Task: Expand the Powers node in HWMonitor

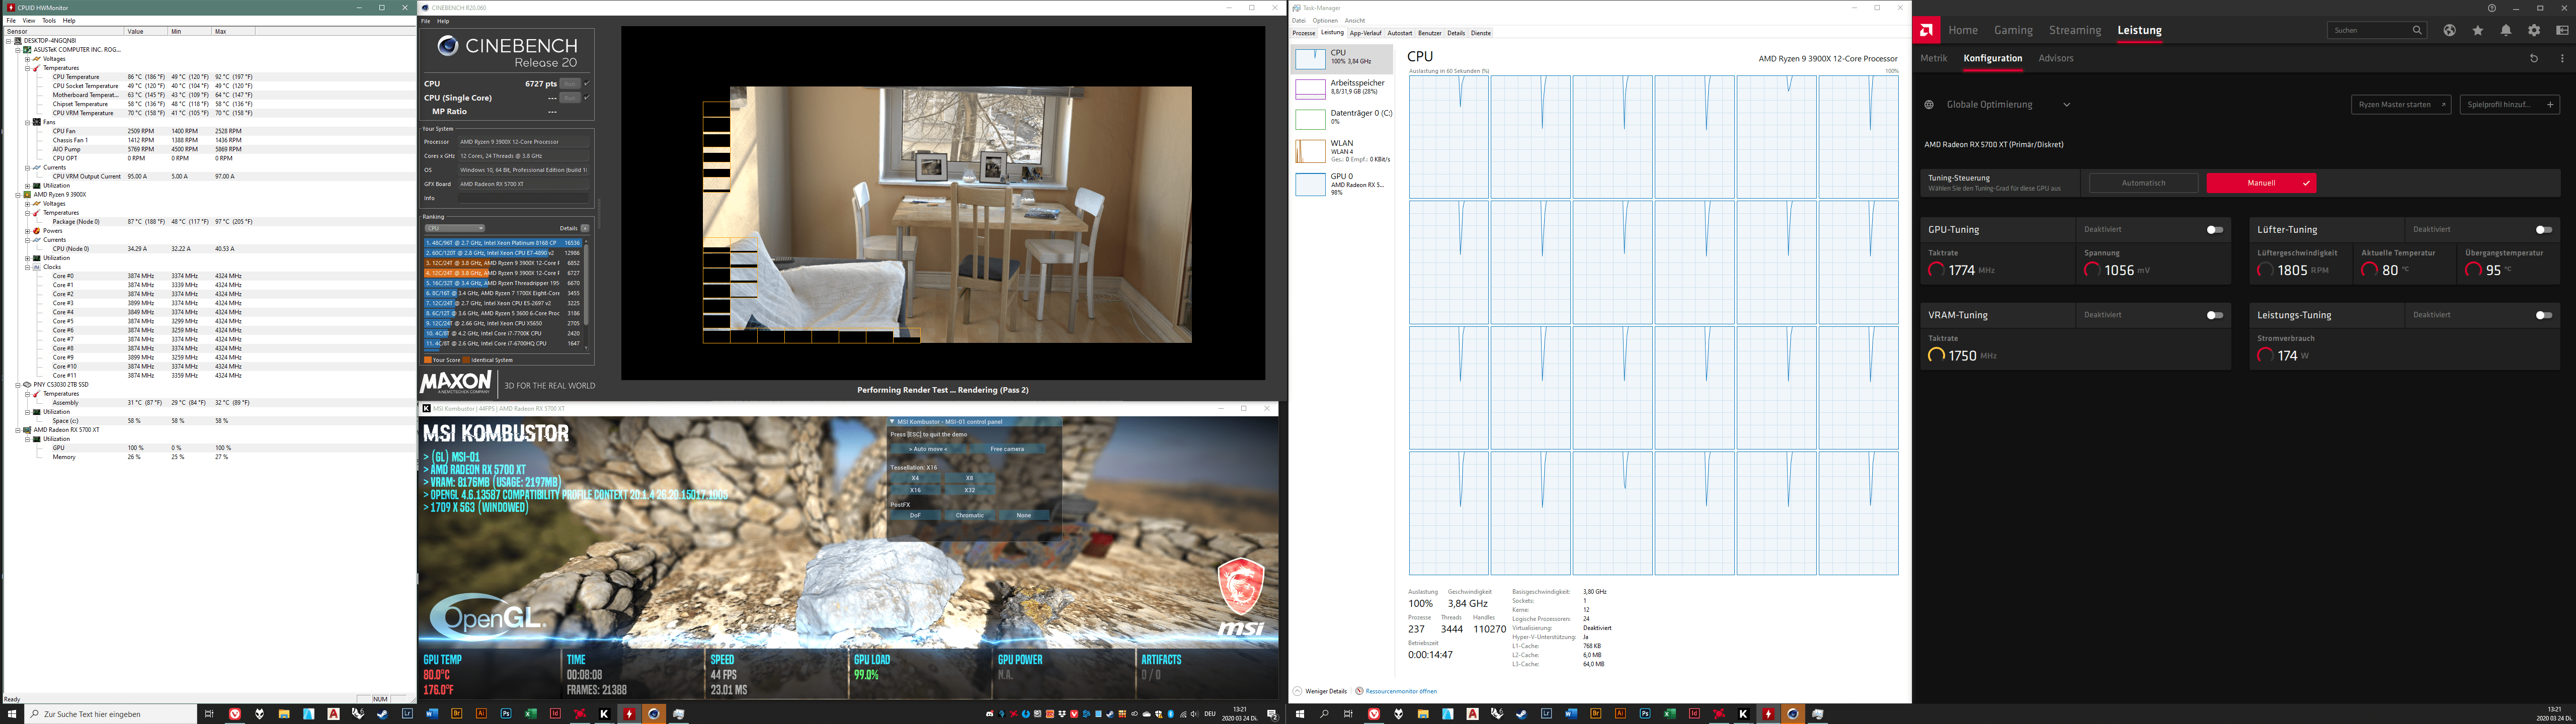Action: [x=27, y=231]
